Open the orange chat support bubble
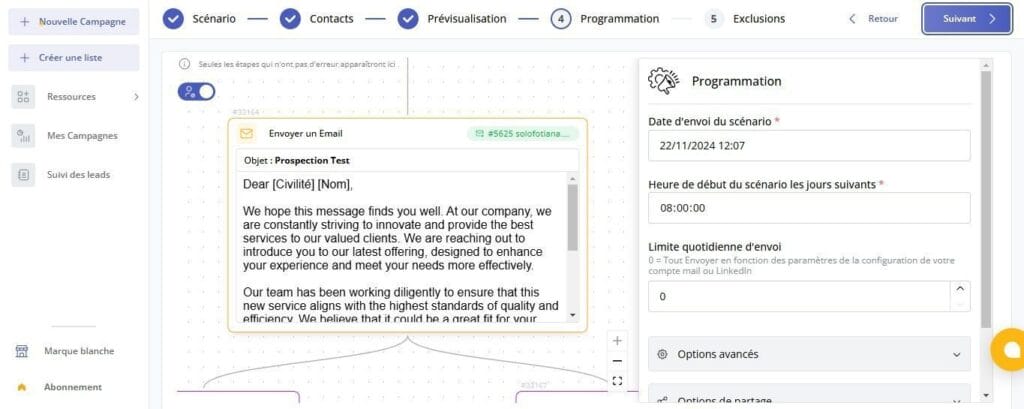The height and width of the screenshot is (409, 1024). 1008,349
